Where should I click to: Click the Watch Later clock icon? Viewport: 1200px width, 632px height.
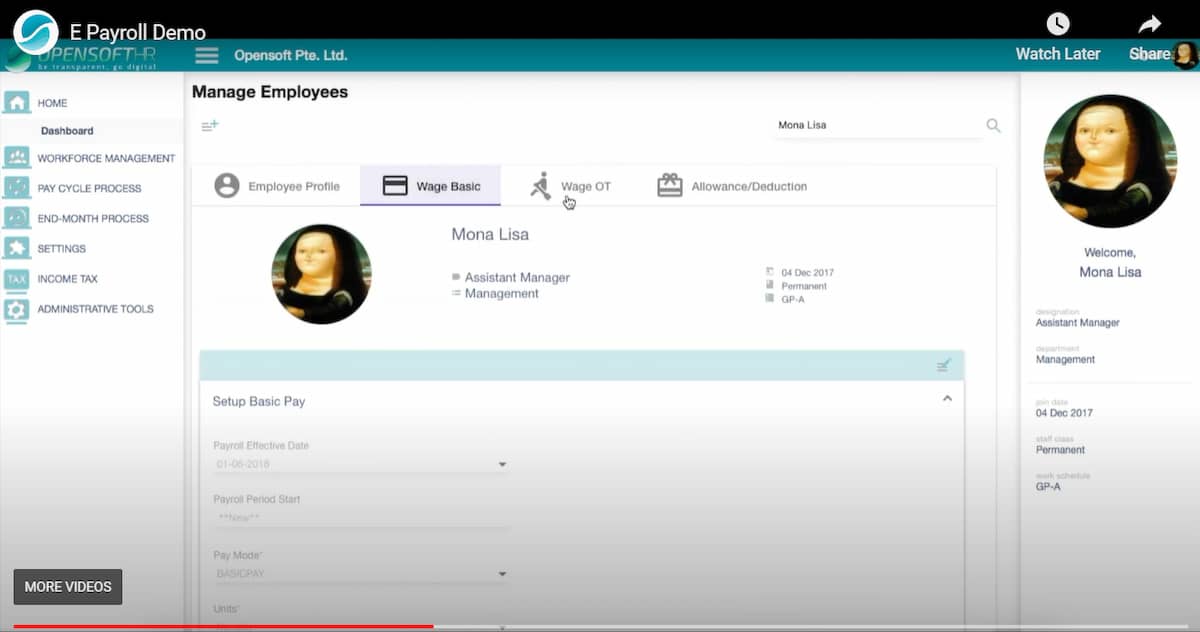coord(1057,23)
